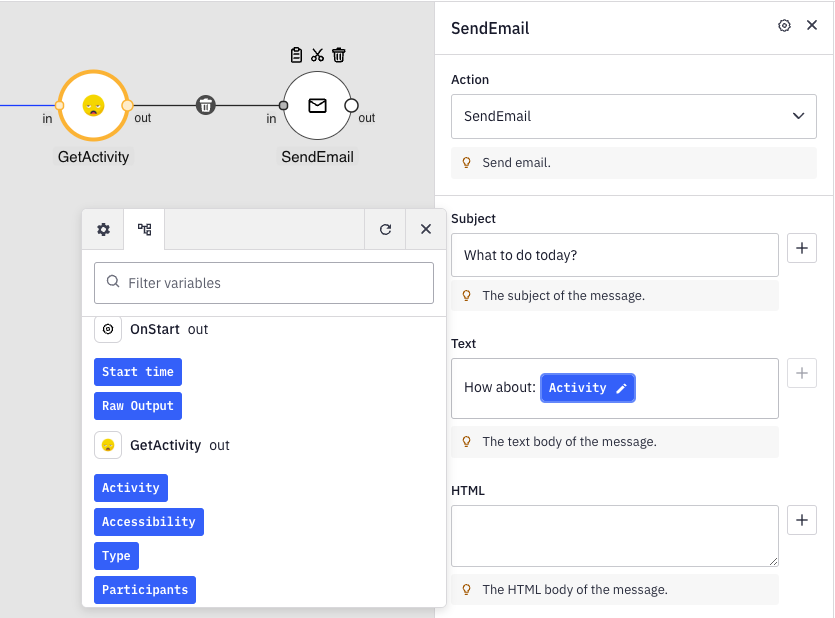This screenshot has width=835, height=618.
Task: Select the SendEmail envelope node
Action: (x=317, y=105)
